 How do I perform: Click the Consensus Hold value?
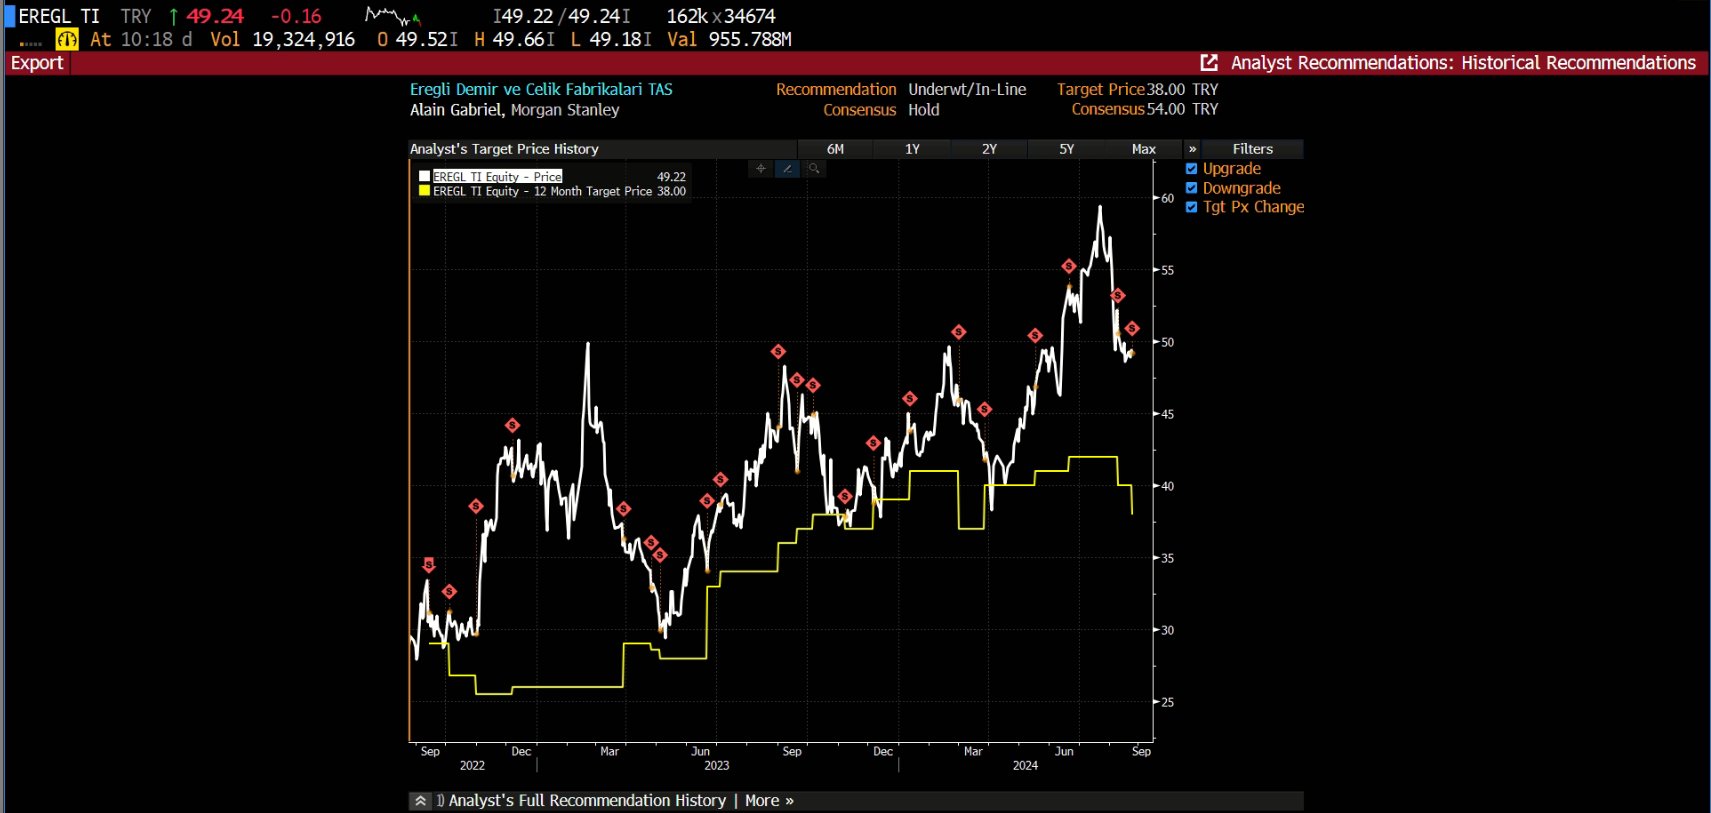click(924, 110)
